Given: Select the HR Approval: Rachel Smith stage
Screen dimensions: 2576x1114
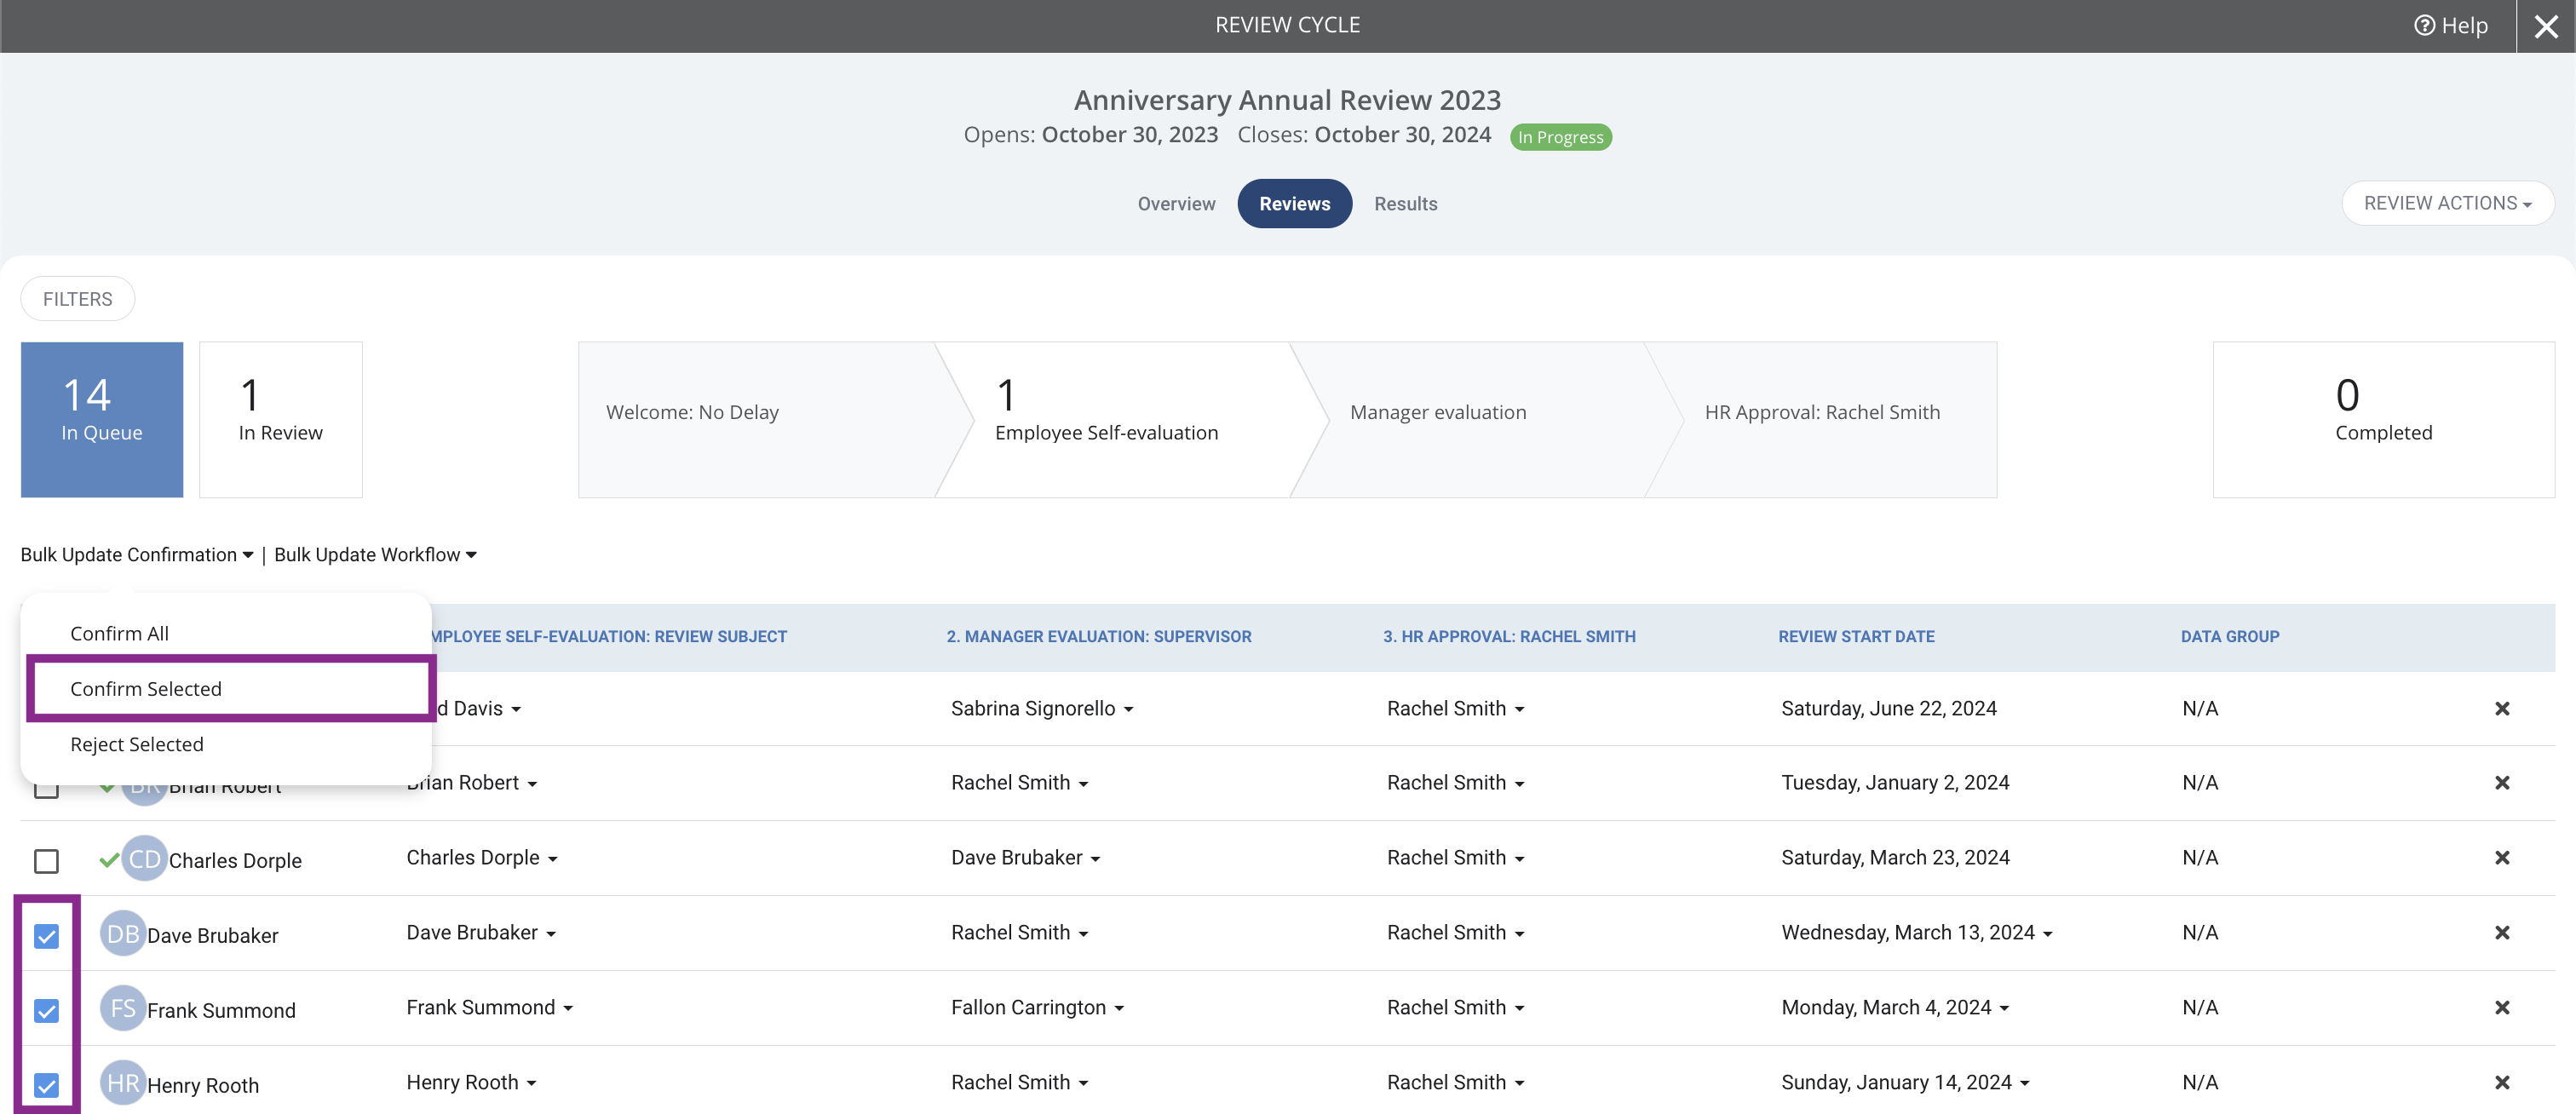Looking at the screenshot, I should [1822, 420].
